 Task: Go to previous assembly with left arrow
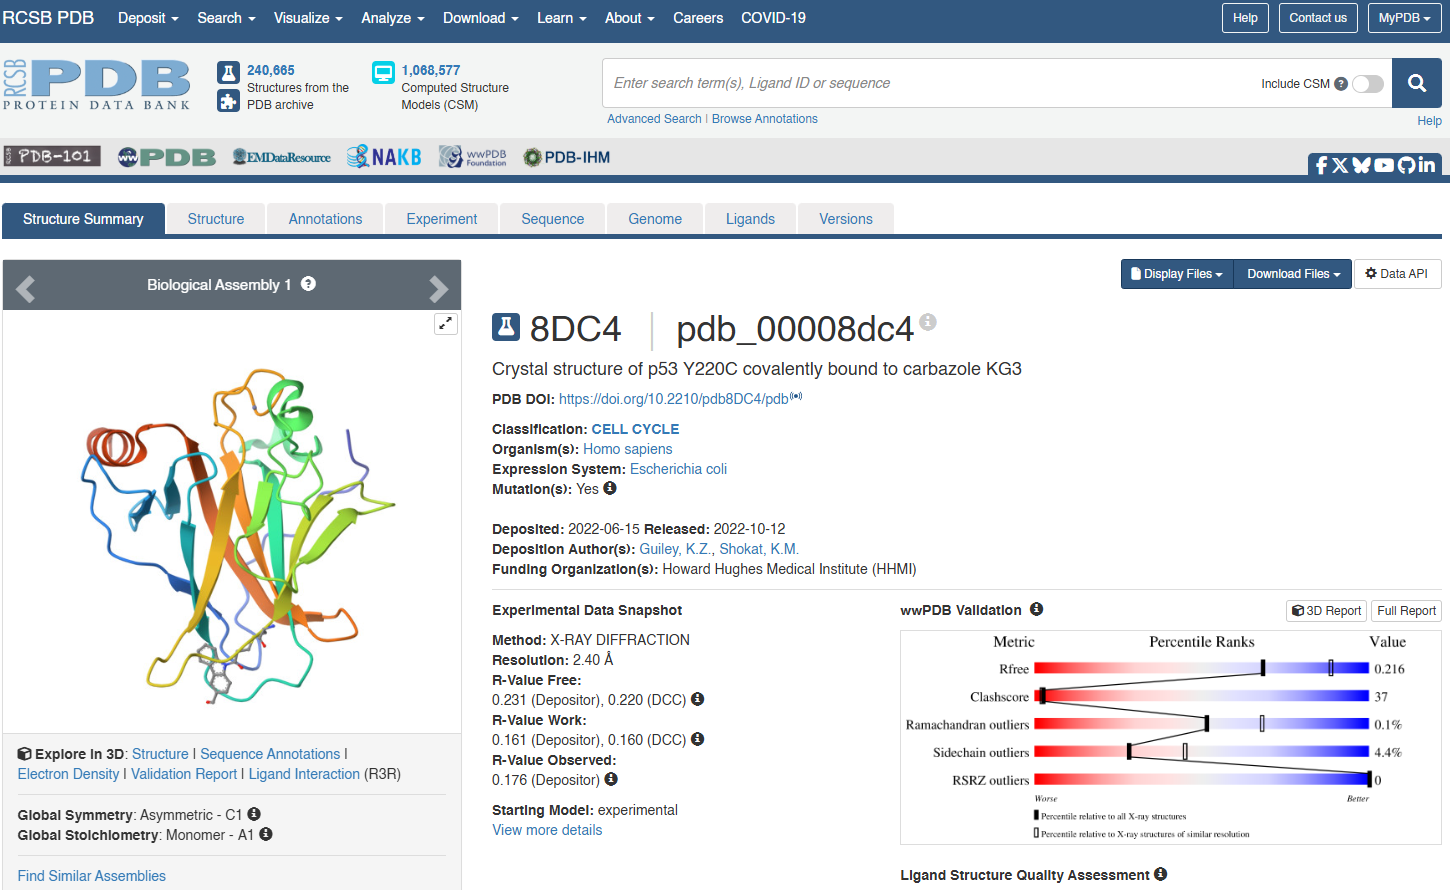click(x=26, y=288)
